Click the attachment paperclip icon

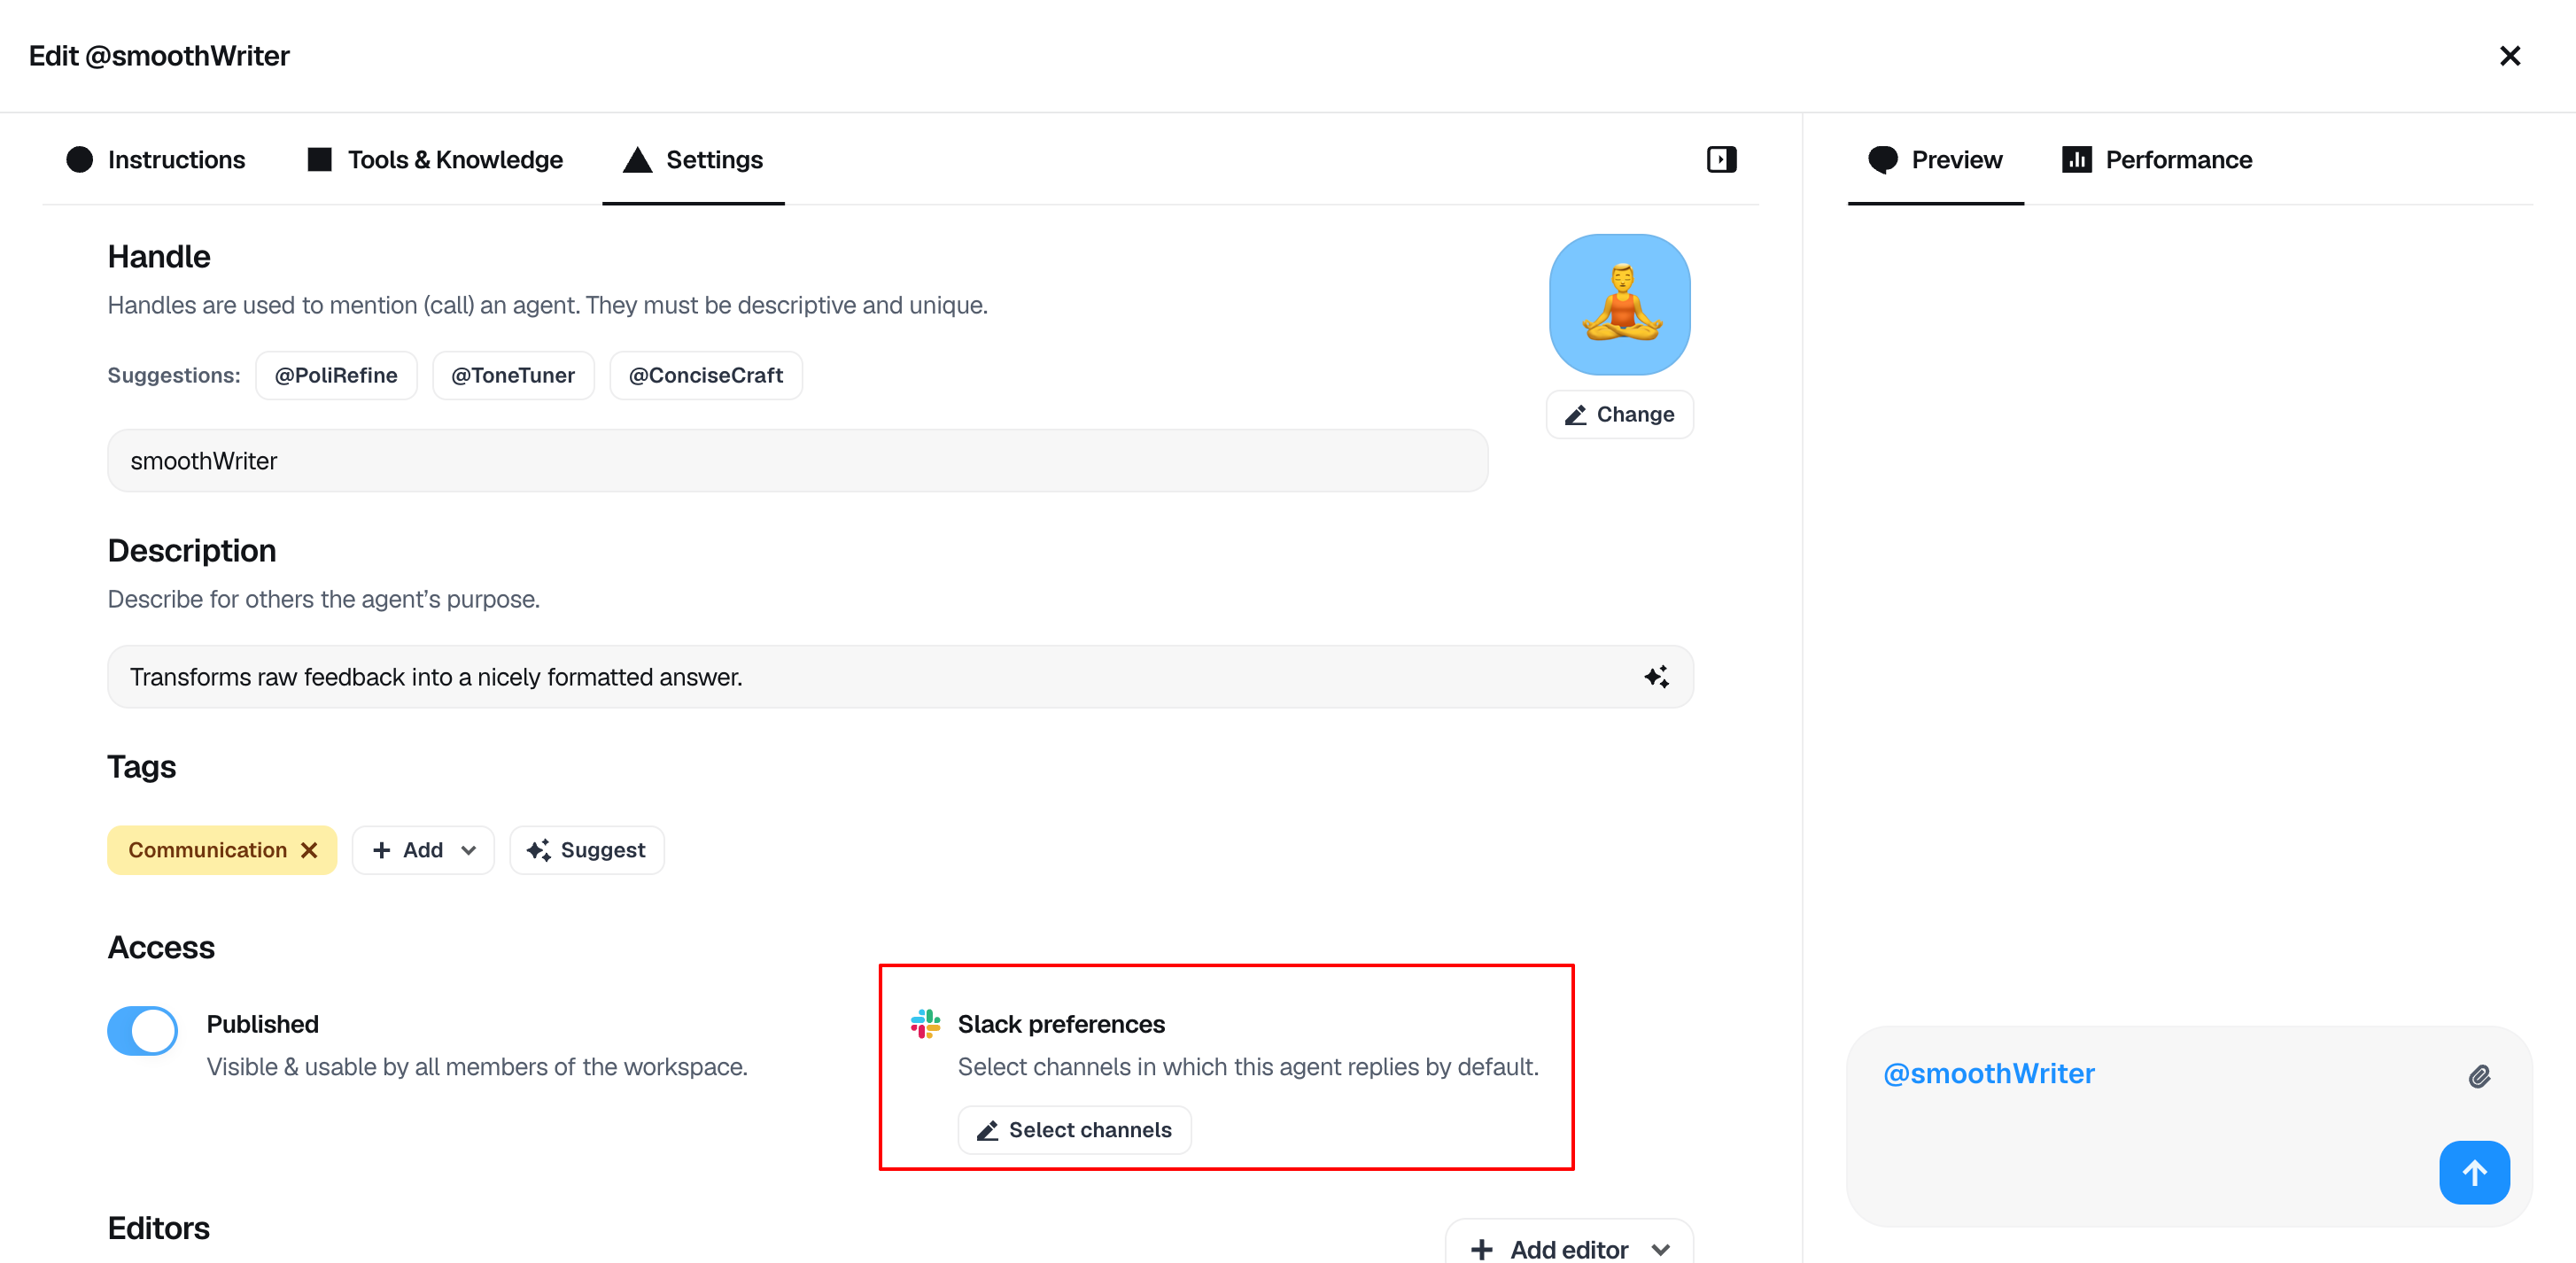(2479, 1076)
